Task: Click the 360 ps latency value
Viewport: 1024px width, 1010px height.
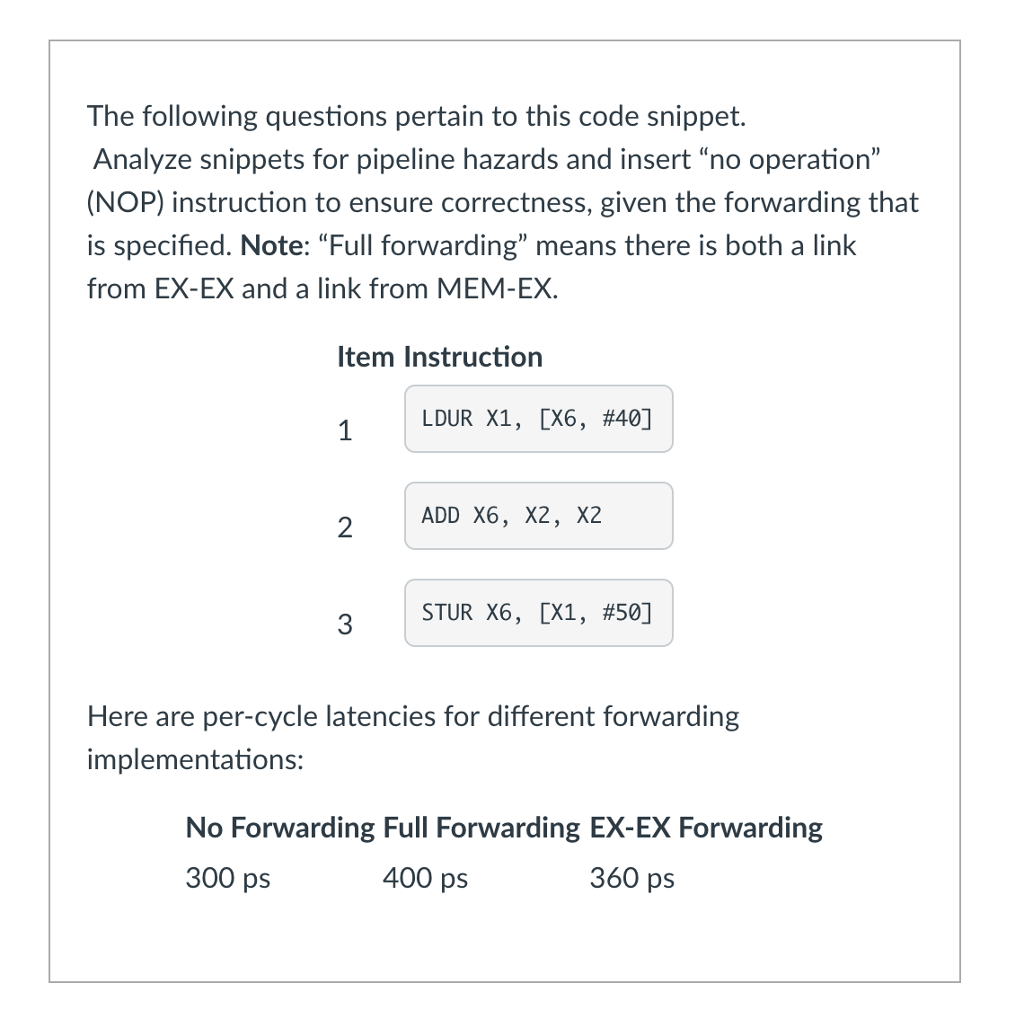Action: [632, 879]
